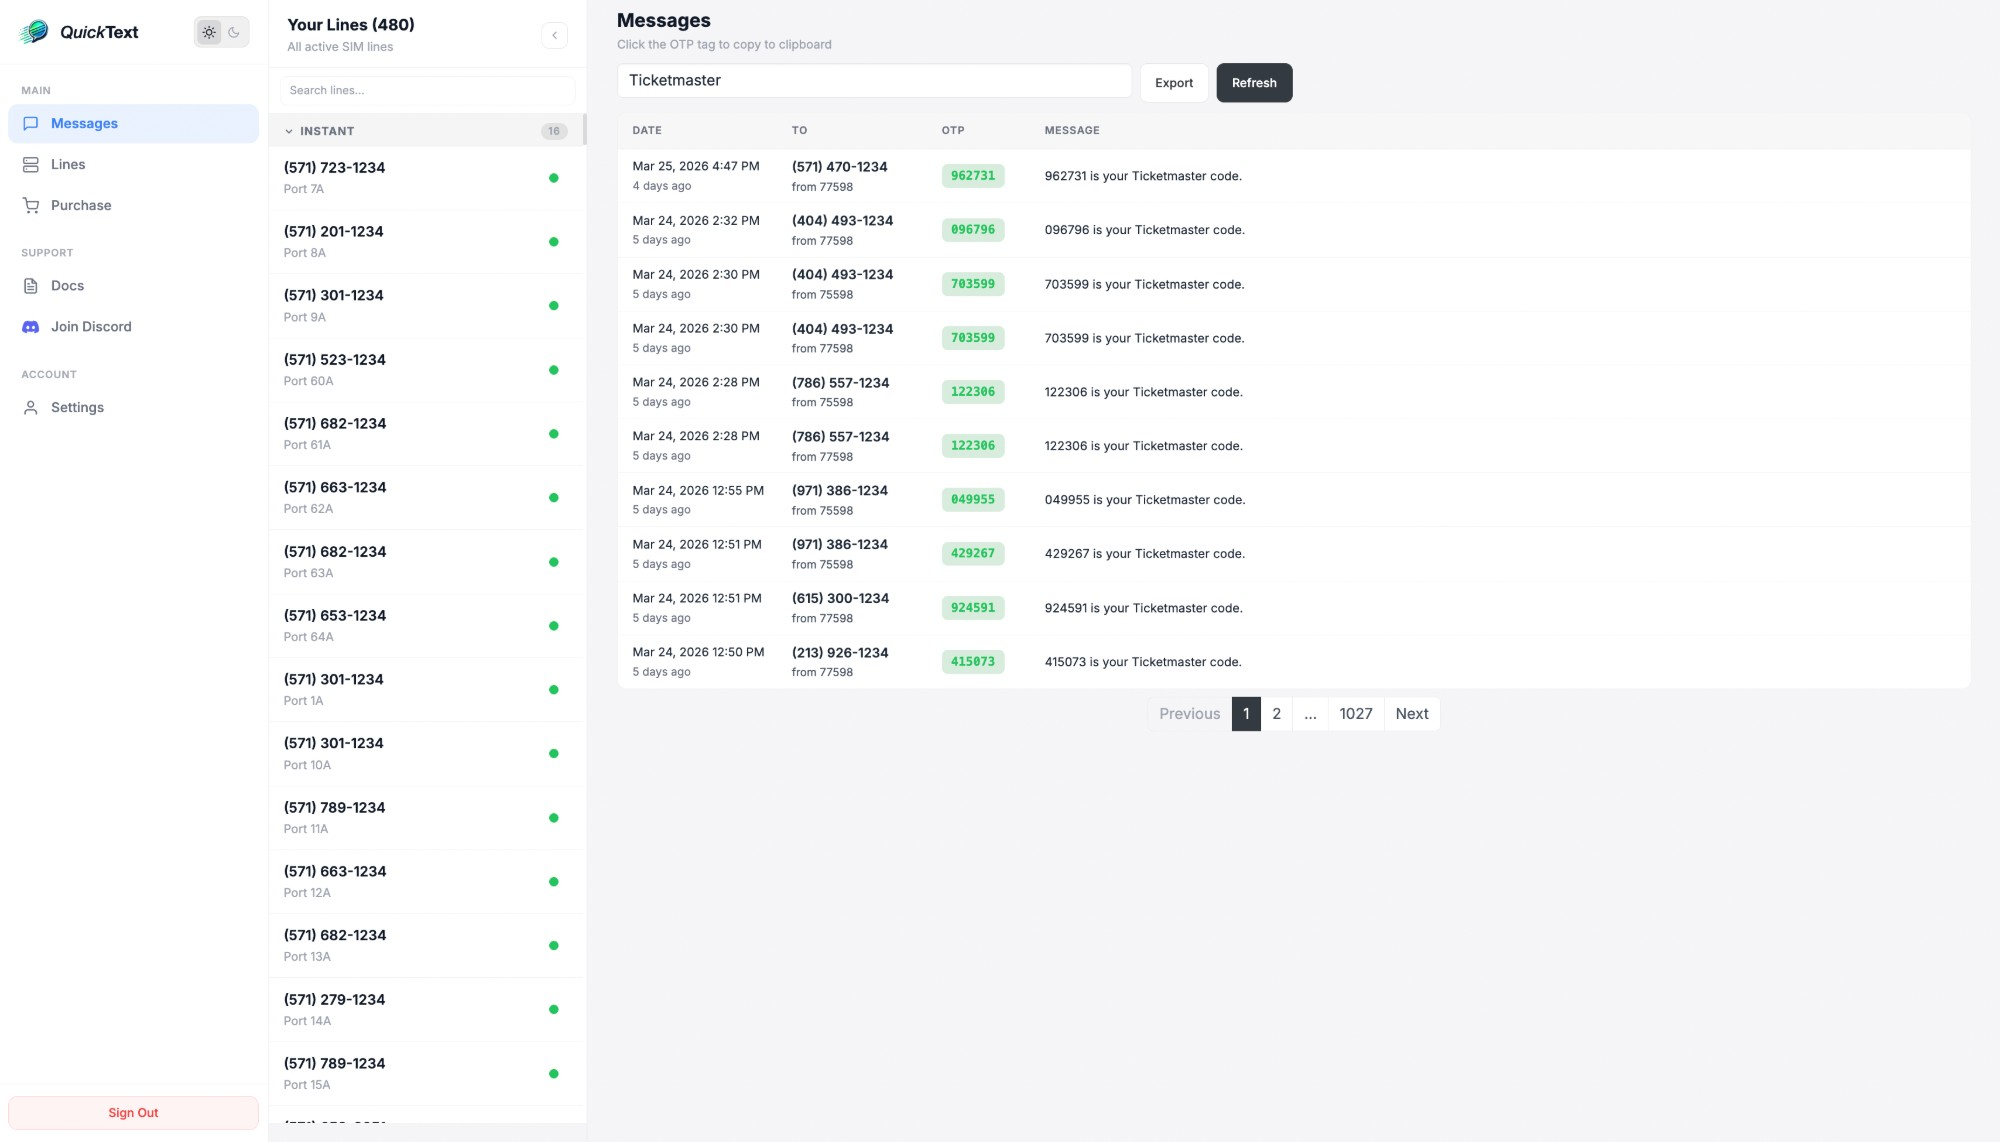This screenshot has height=1142, width=2000.
Task: Open the Purchase cart icon
Action: [31, 205]
